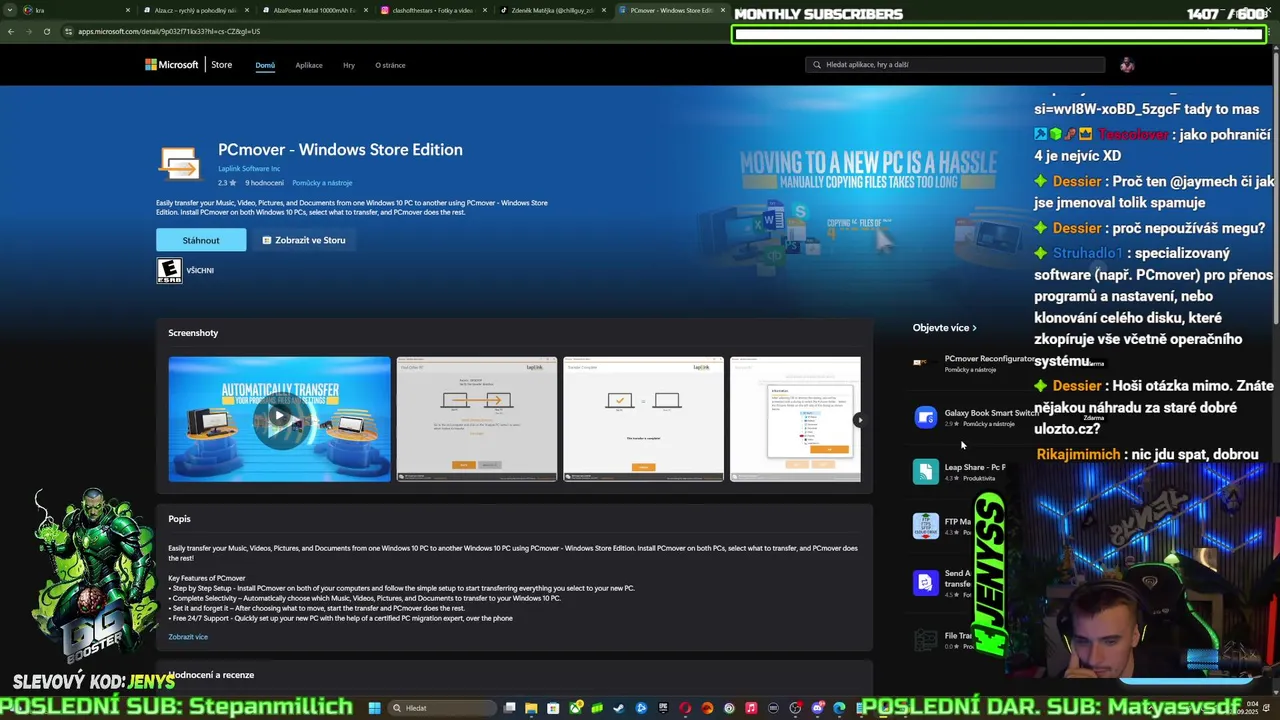Click the 9 hodnocení ratings link
The width and height of the screenshot is (1280, 720).
(x=265, y=183)
